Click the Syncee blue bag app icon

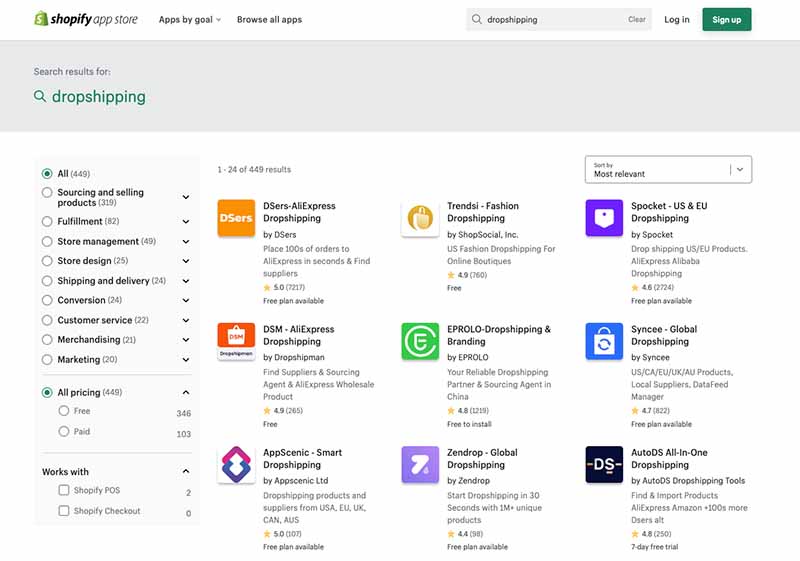(604, 341)
